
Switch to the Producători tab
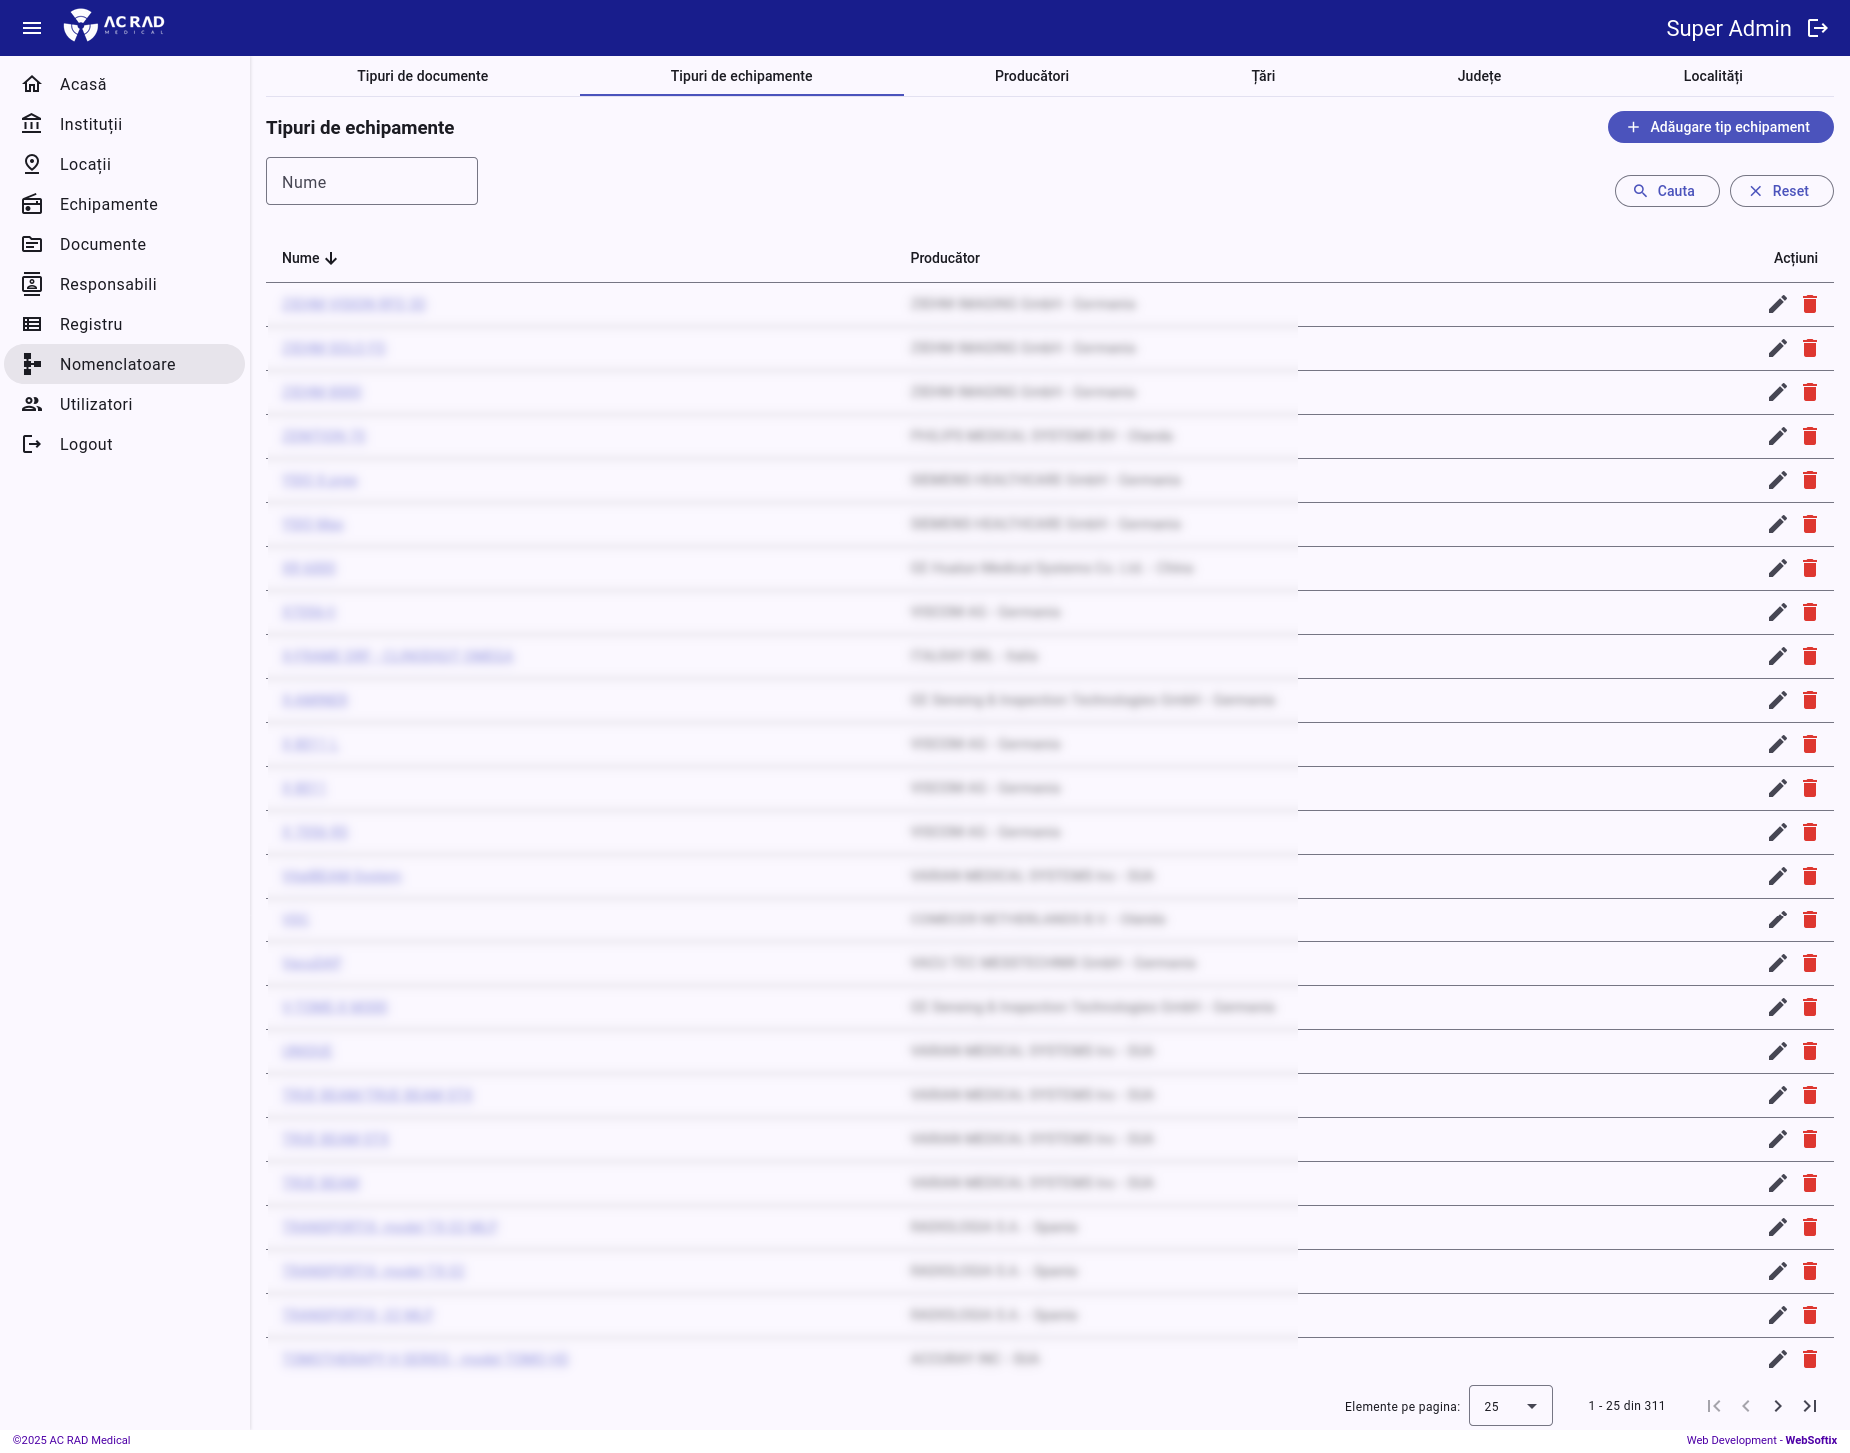(x=1031, y=76)
